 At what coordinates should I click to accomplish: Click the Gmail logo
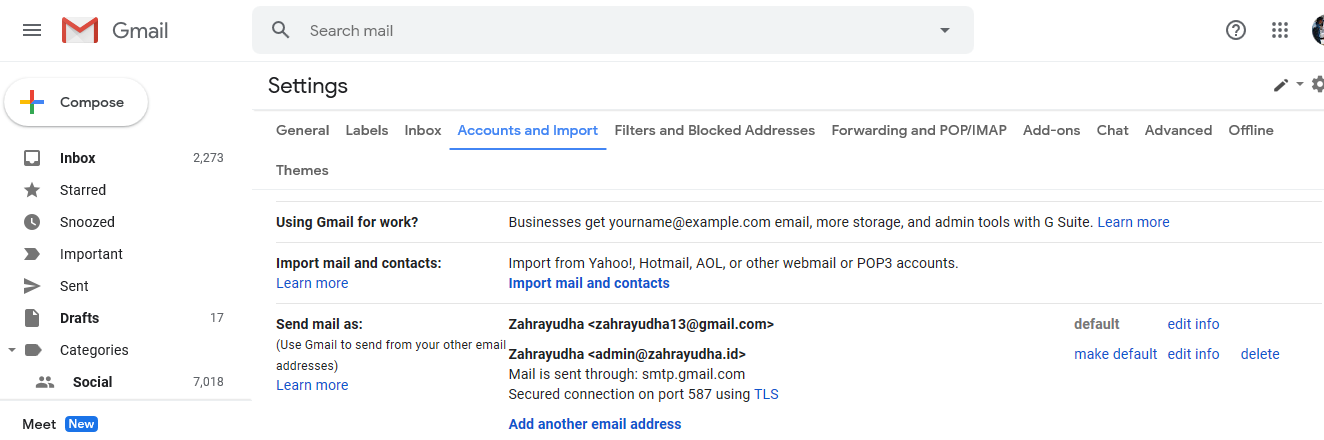pyautogui.click(x=115, y=30)
